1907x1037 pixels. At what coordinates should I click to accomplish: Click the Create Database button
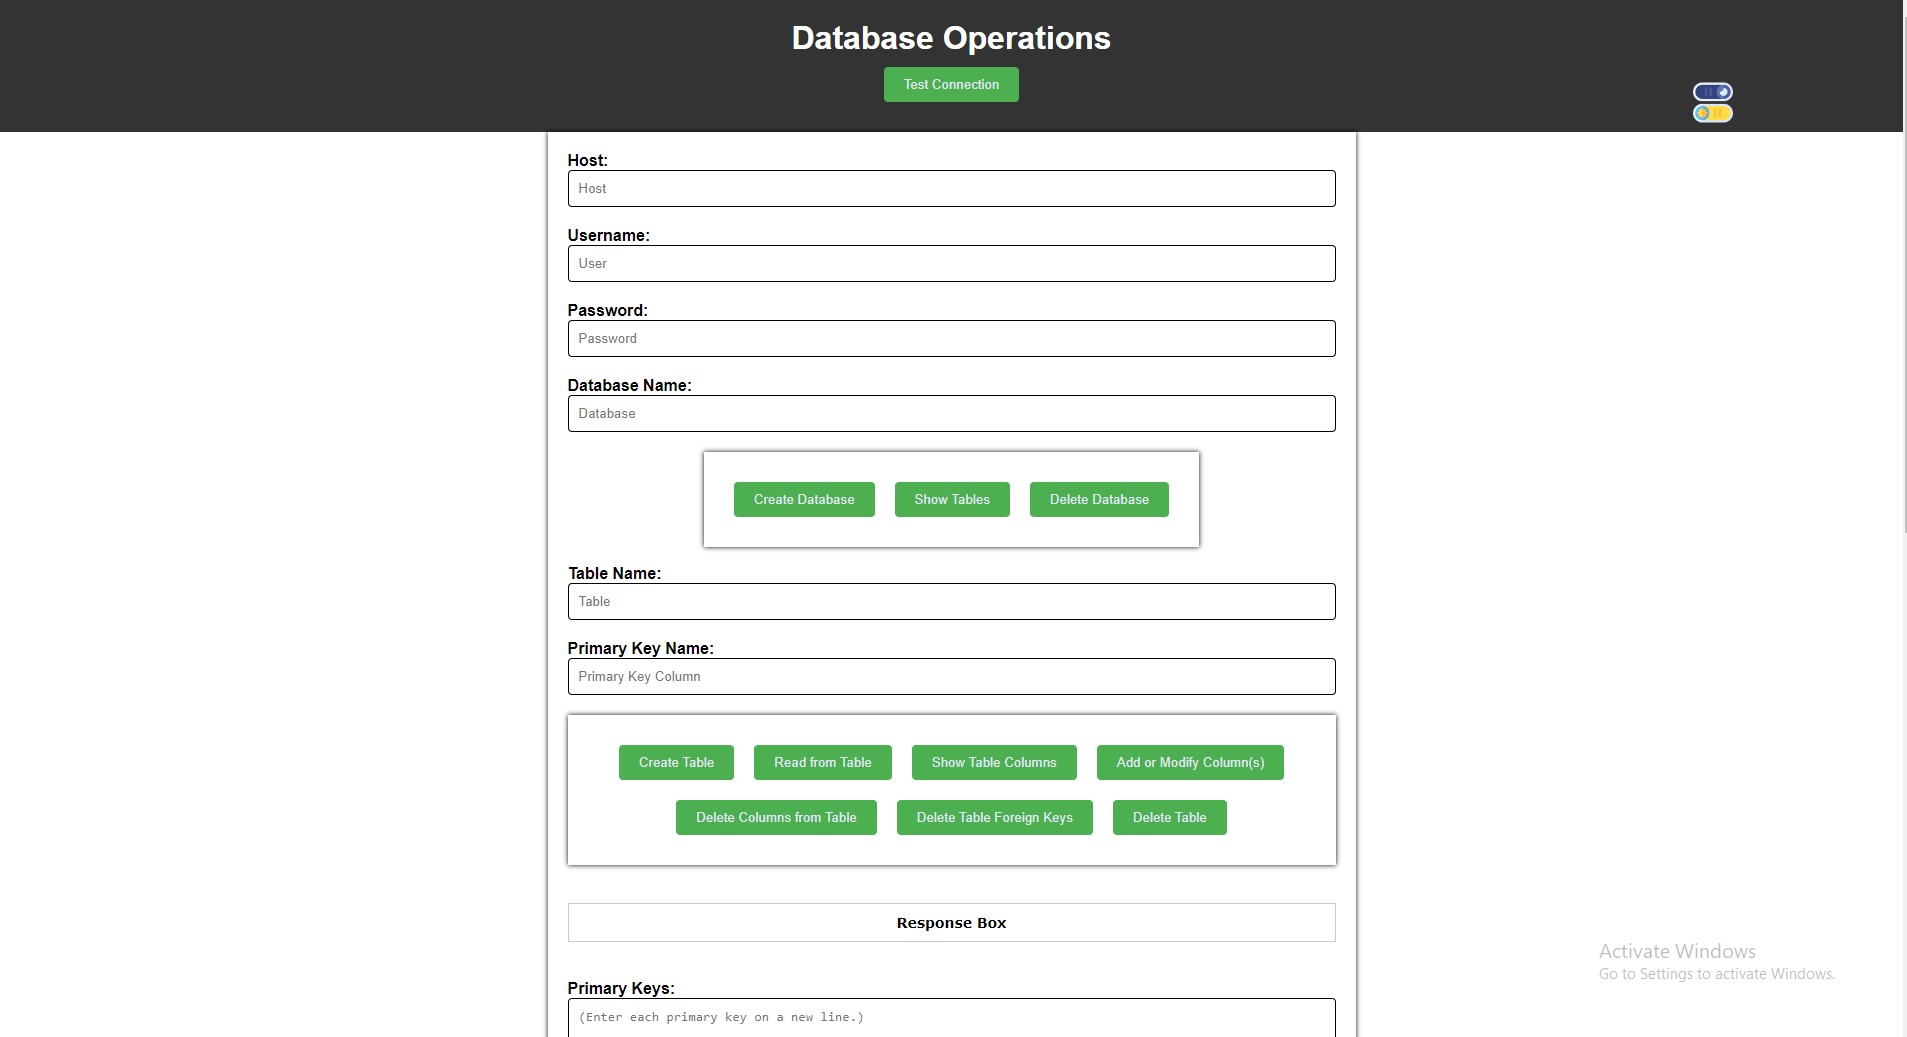point(804,500)
